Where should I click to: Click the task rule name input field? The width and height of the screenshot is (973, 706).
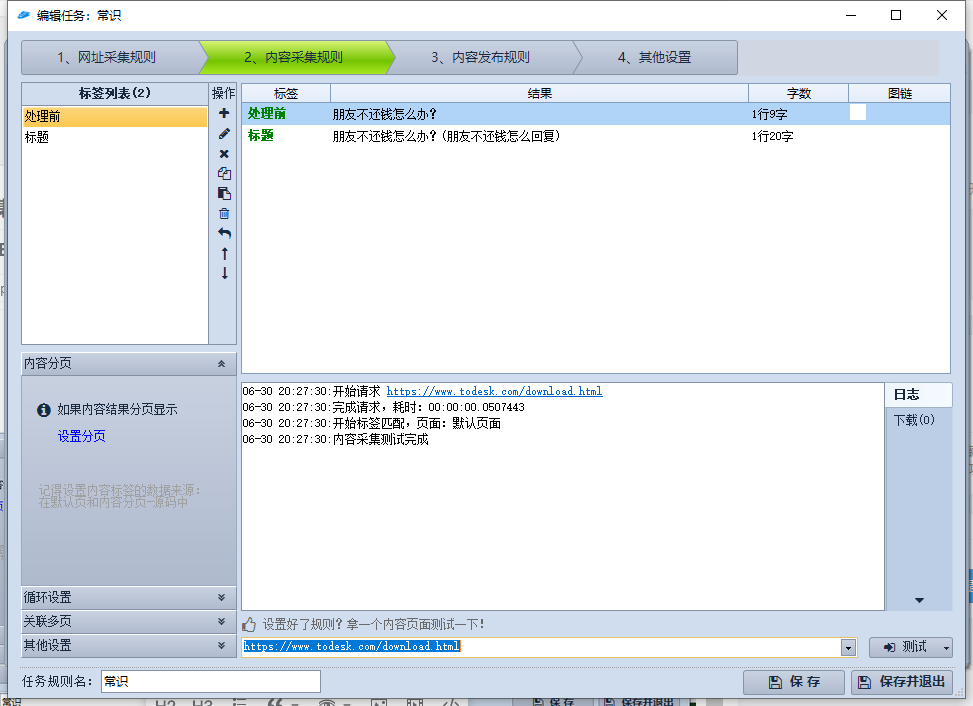click(210, 681)
